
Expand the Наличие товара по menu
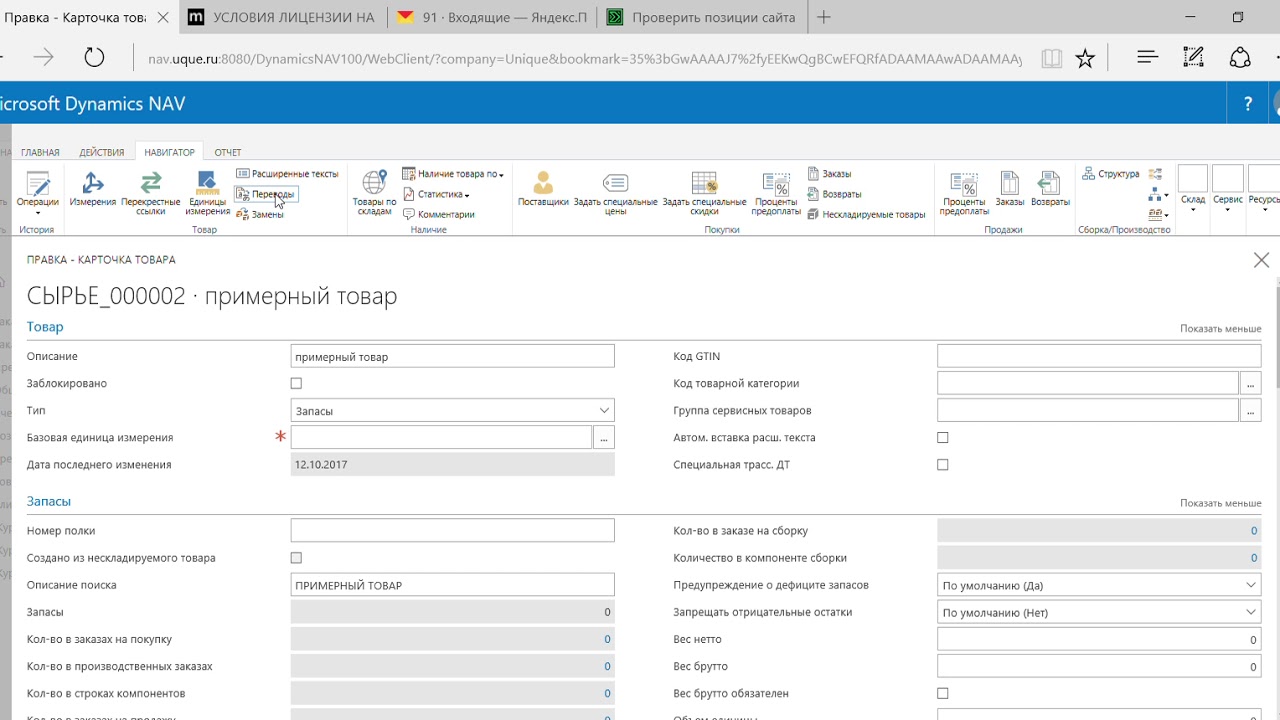(x=453, y=174)
